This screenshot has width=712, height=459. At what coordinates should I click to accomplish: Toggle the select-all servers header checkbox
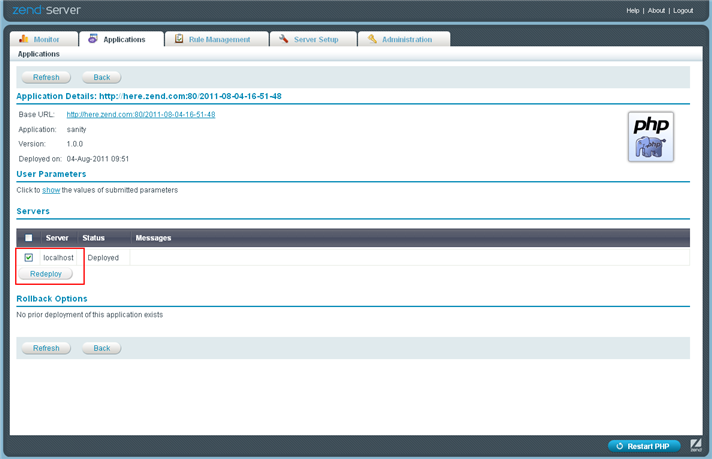[29, 238]
